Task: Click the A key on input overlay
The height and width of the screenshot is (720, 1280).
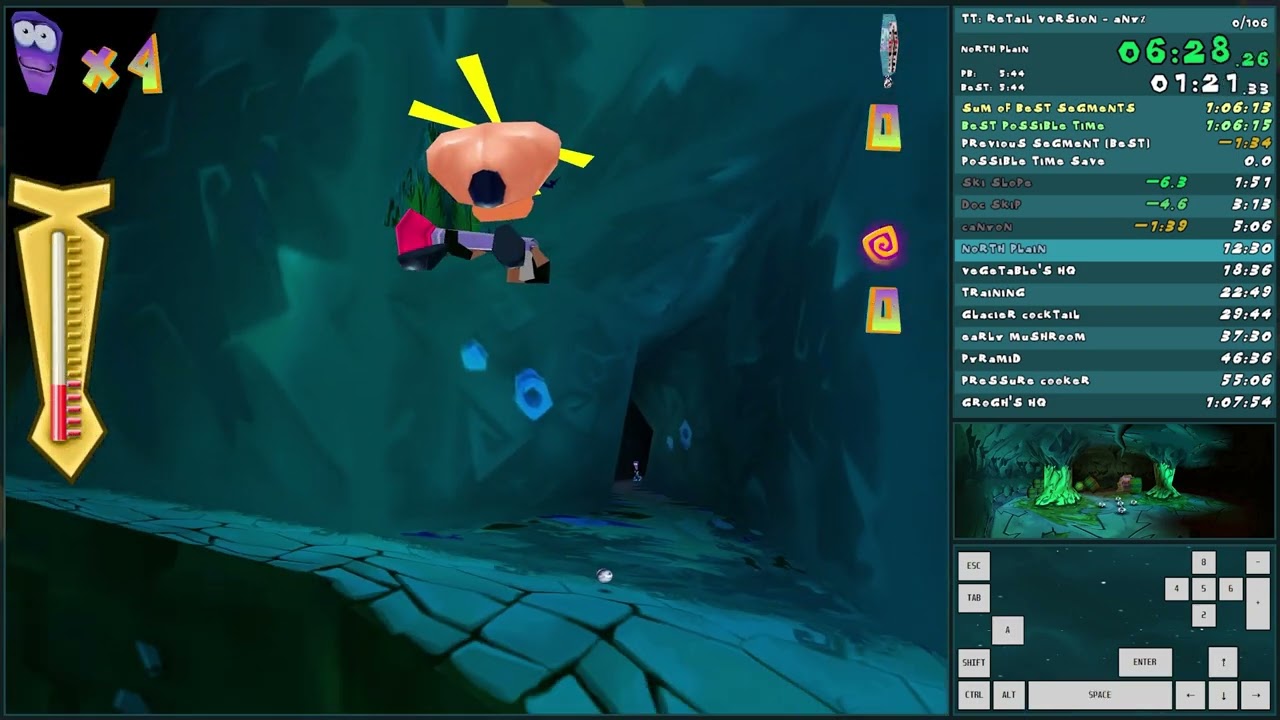Action: point(1007,630)
